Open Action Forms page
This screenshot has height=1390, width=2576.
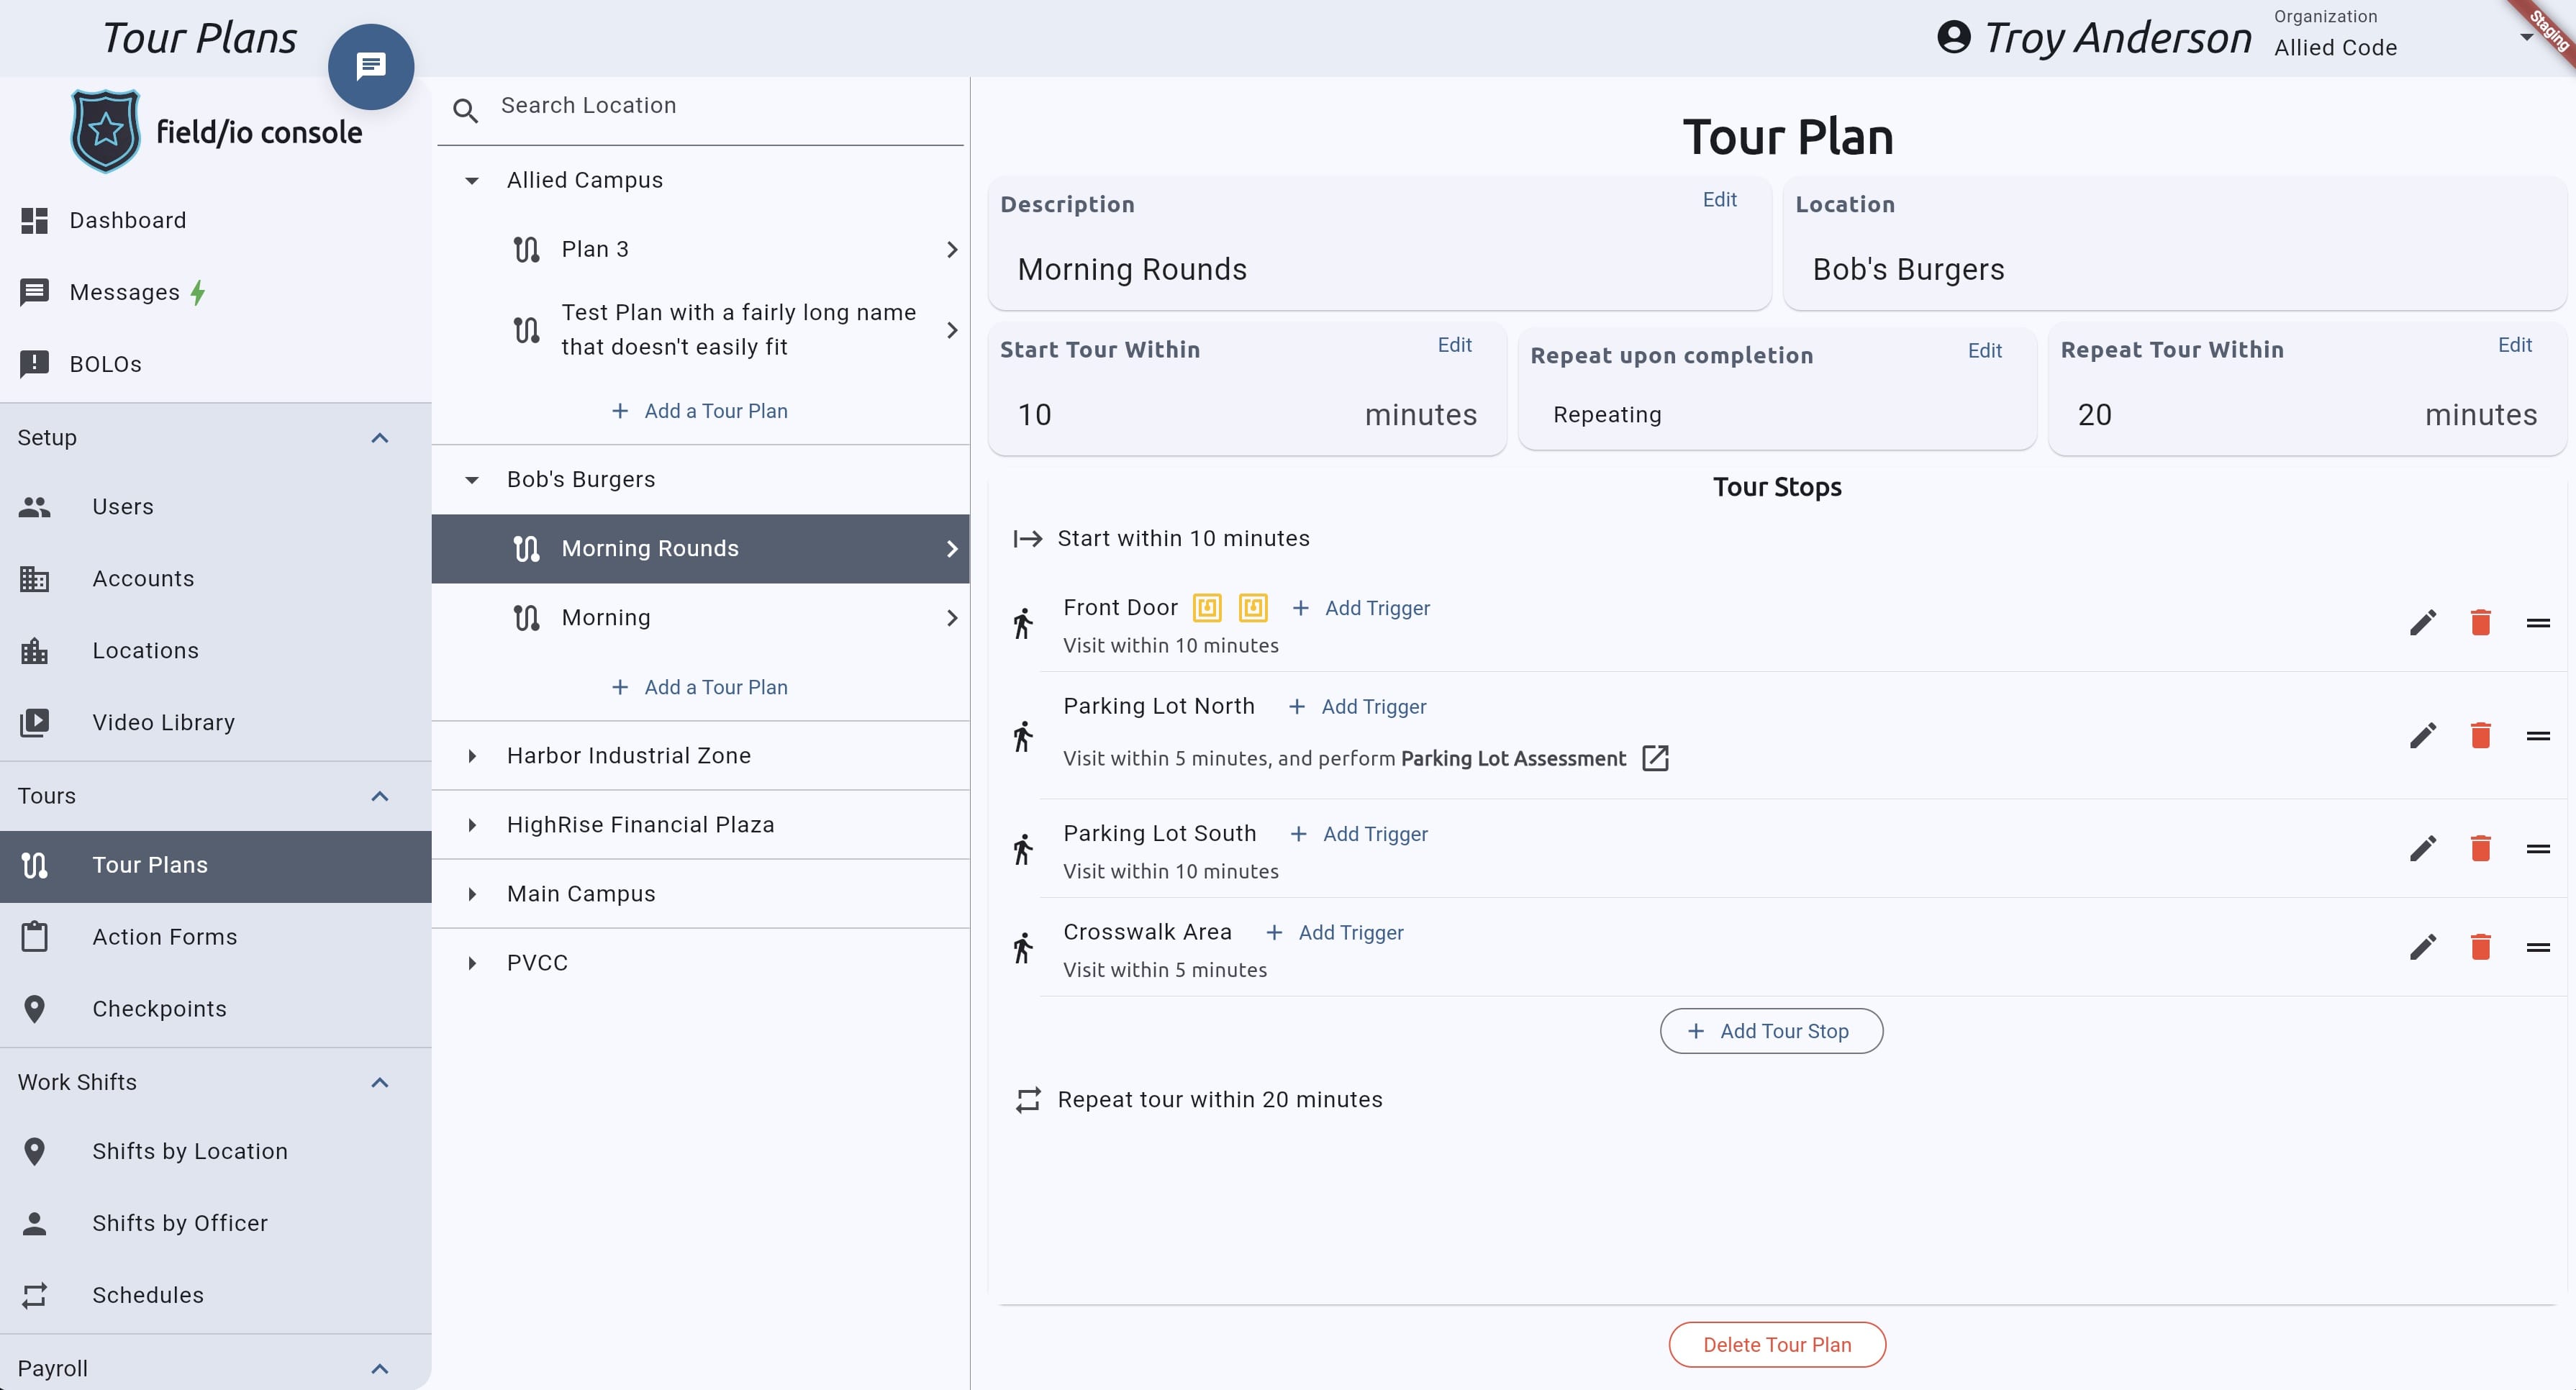(216, 937)
